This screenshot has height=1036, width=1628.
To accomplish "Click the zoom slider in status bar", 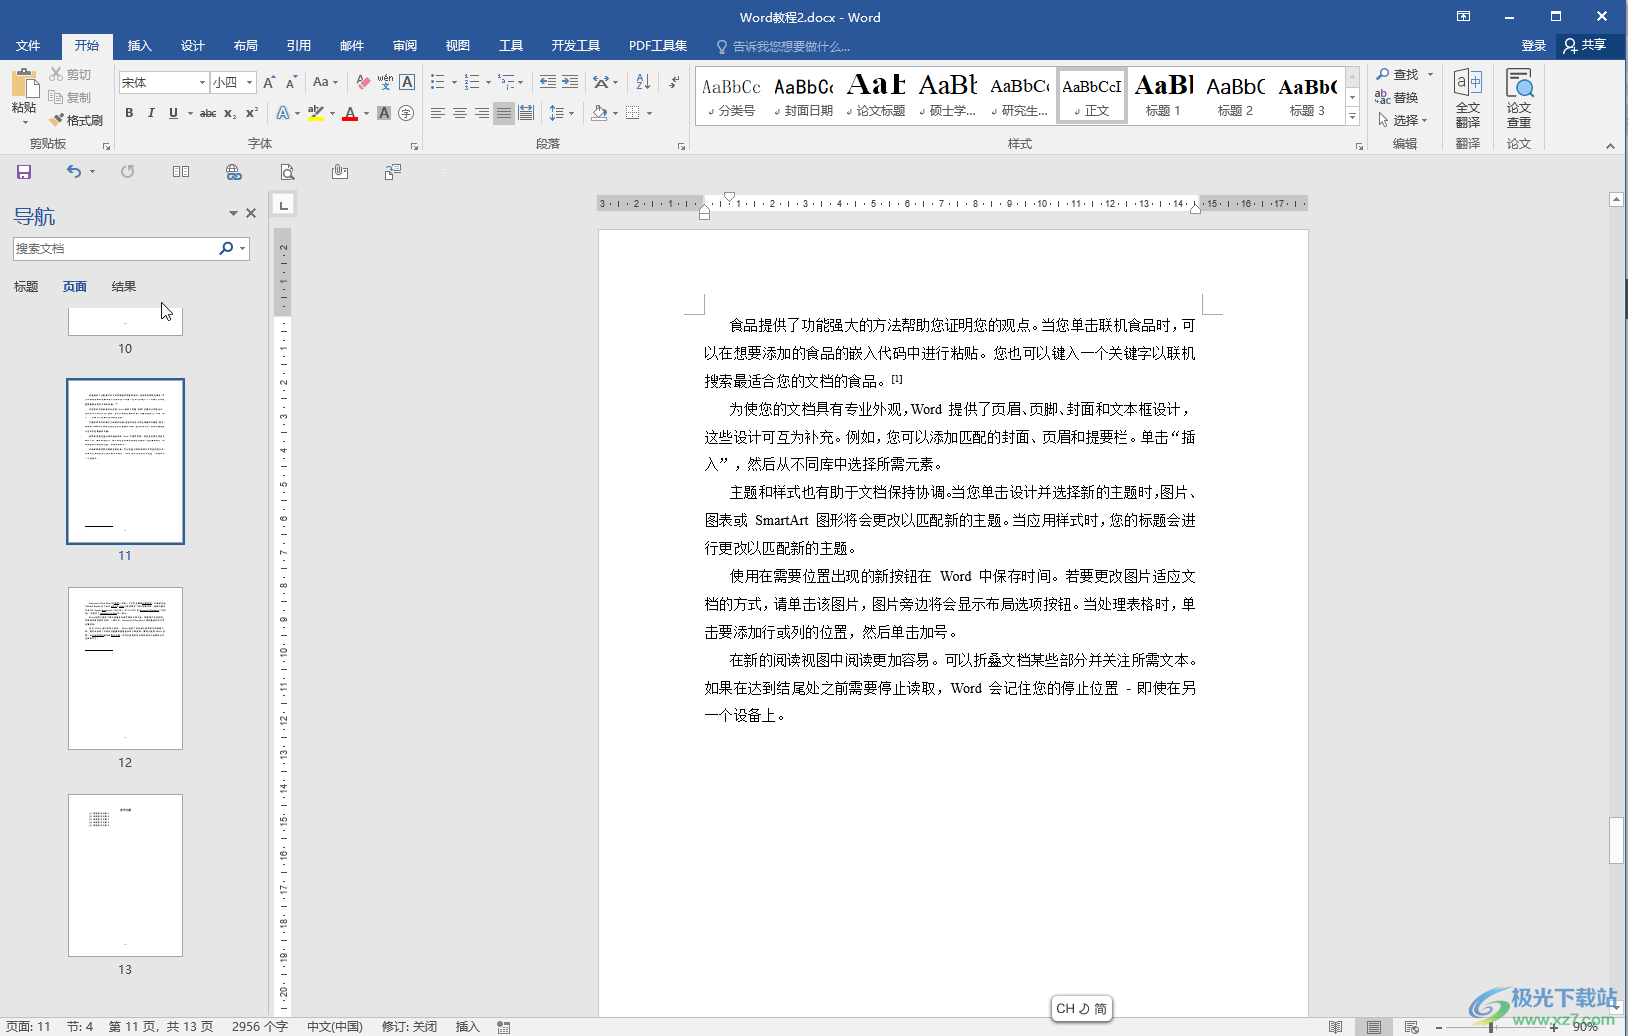I will [x=1490, y=1027].
